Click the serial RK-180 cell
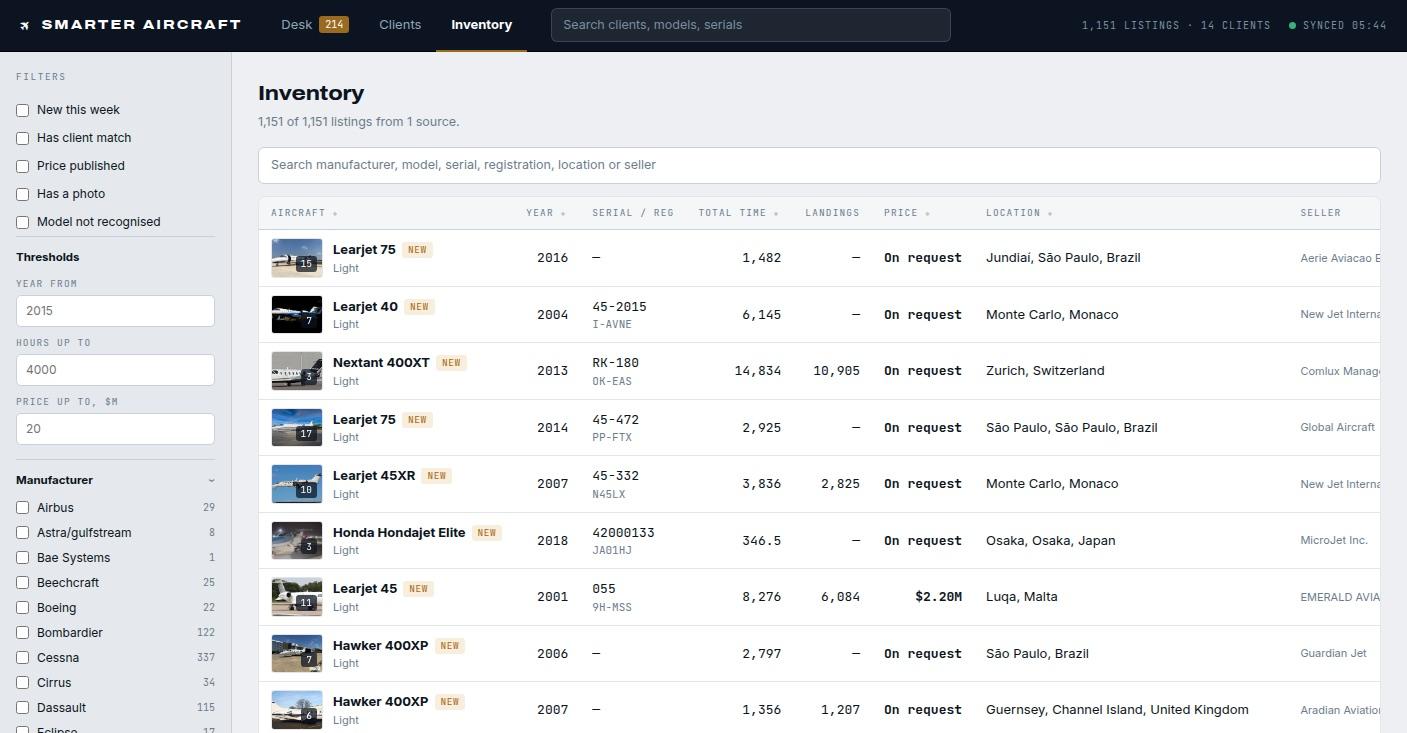Viewport: 1407px width, 733px height. click(615, 363)
